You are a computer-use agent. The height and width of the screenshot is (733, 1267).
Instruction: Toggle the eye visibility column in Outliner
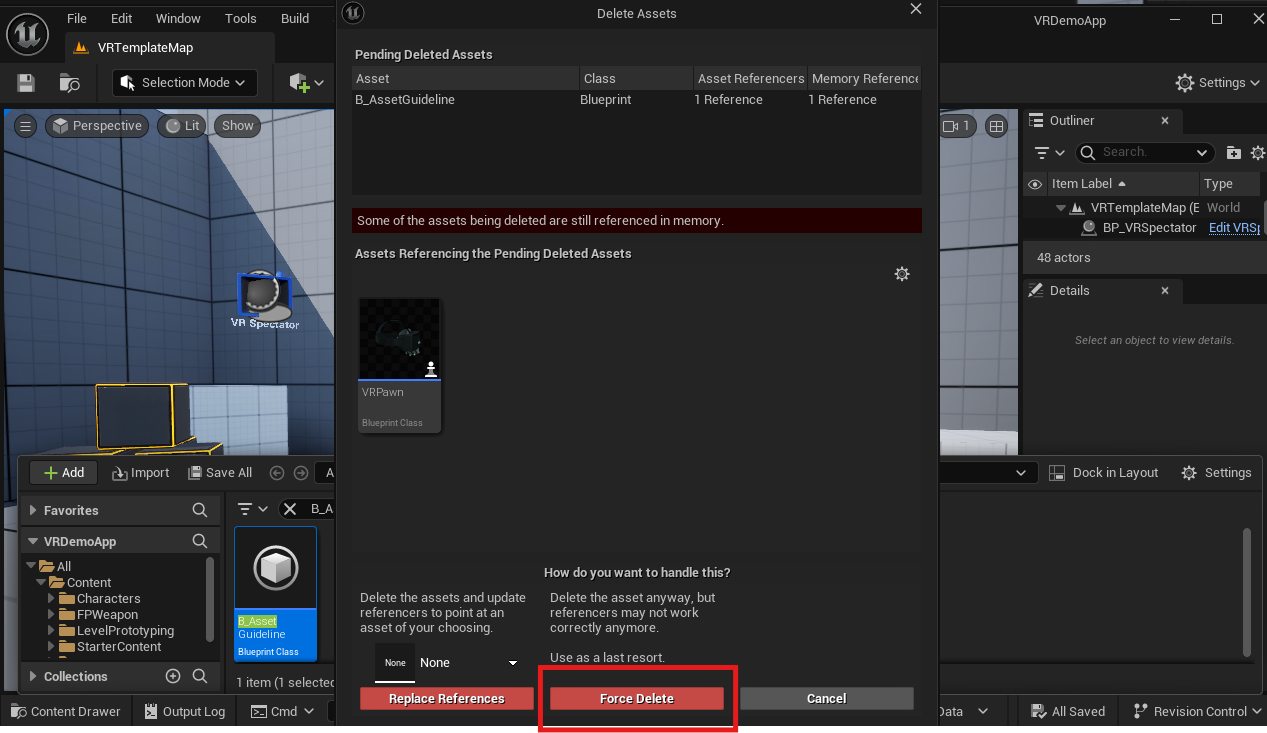1035,184
